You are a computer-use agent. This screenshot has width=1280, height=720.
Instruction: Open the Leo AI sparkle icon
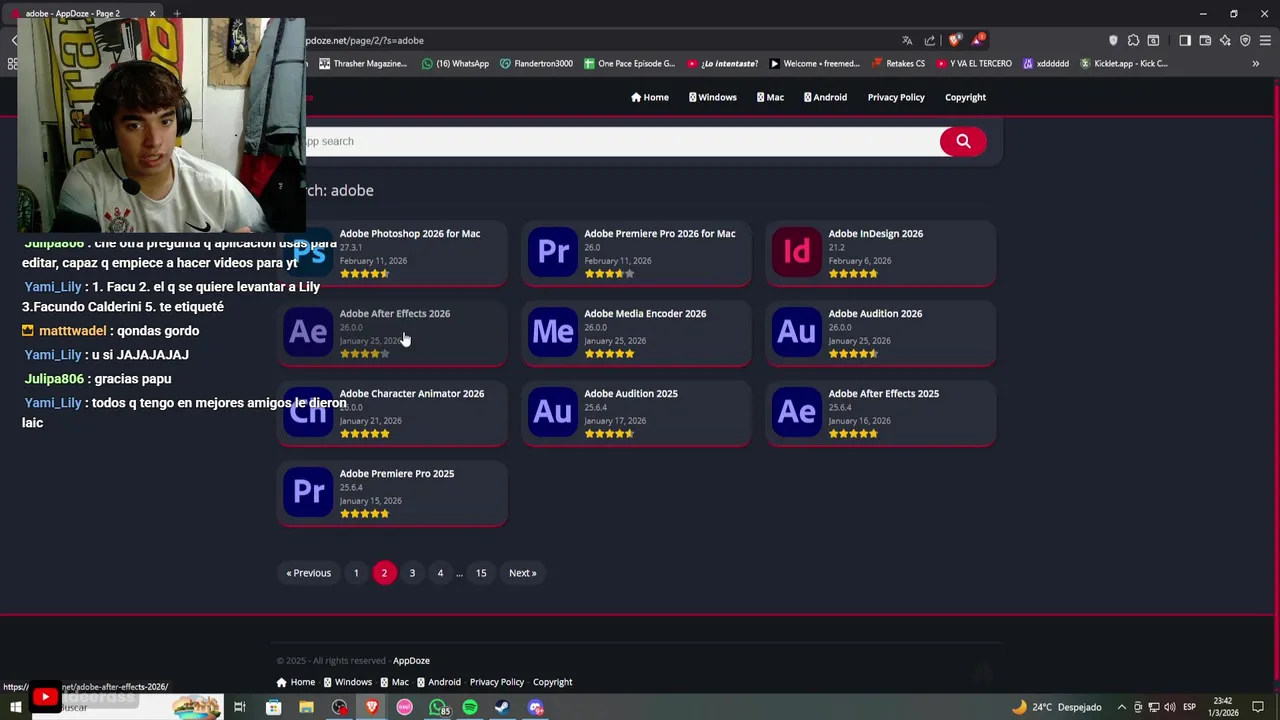[x=1225, y=40]
